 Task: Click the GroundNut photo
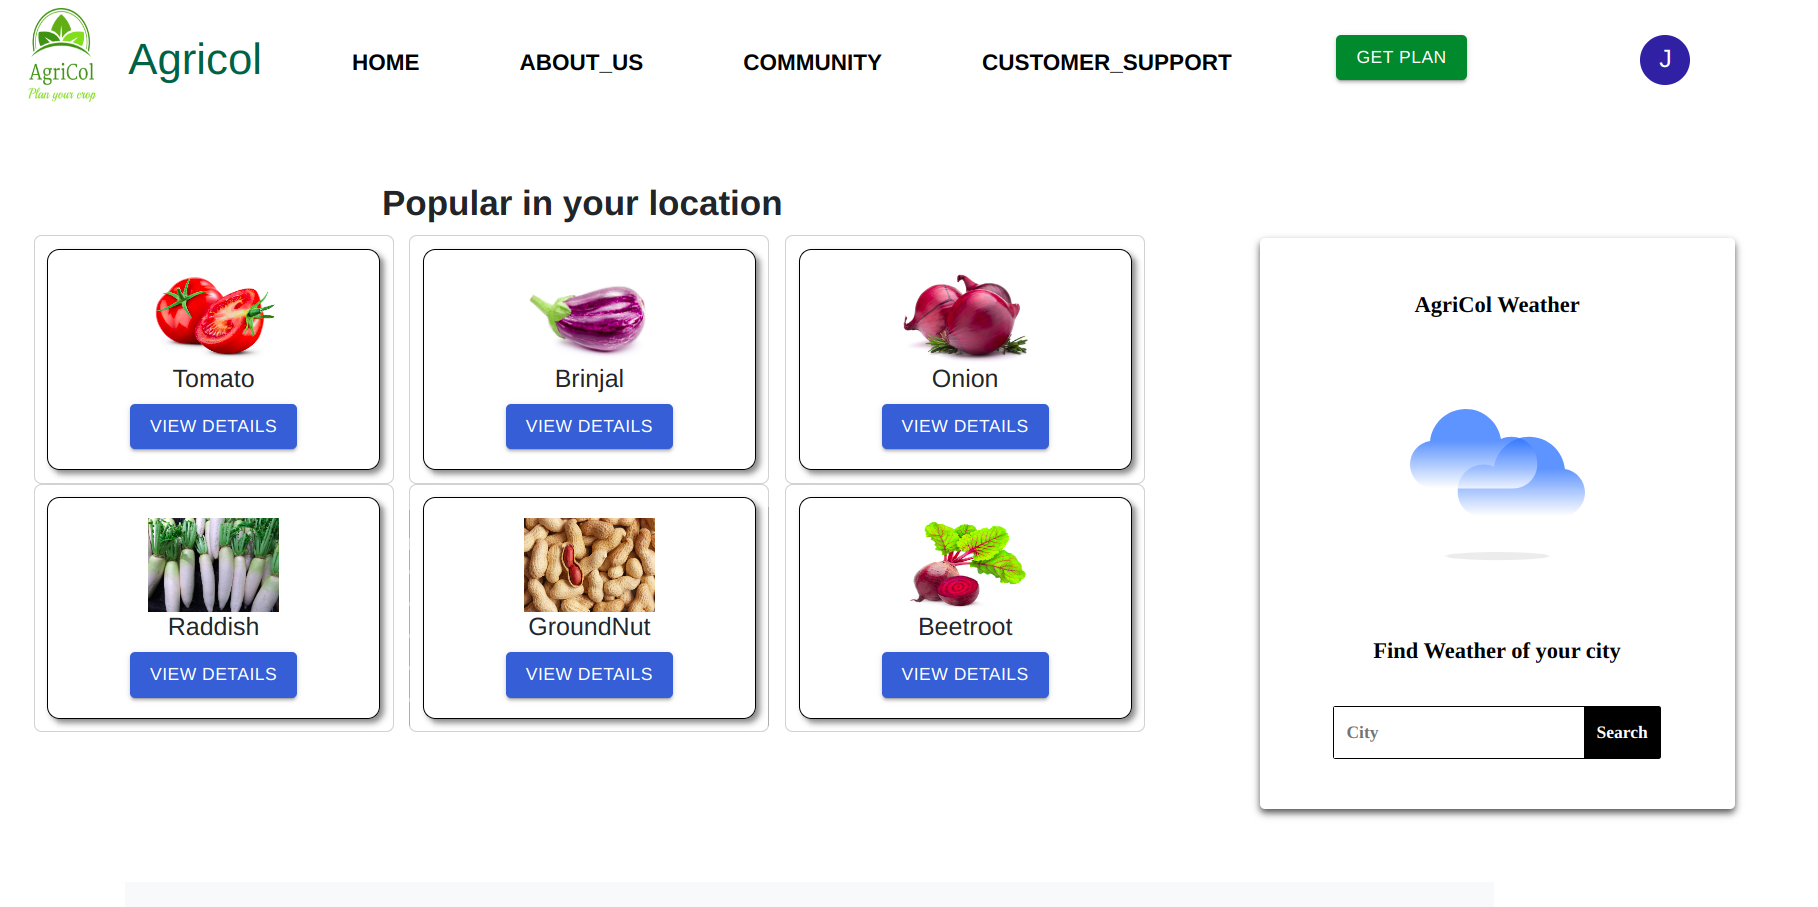click(x=589, y=565)
